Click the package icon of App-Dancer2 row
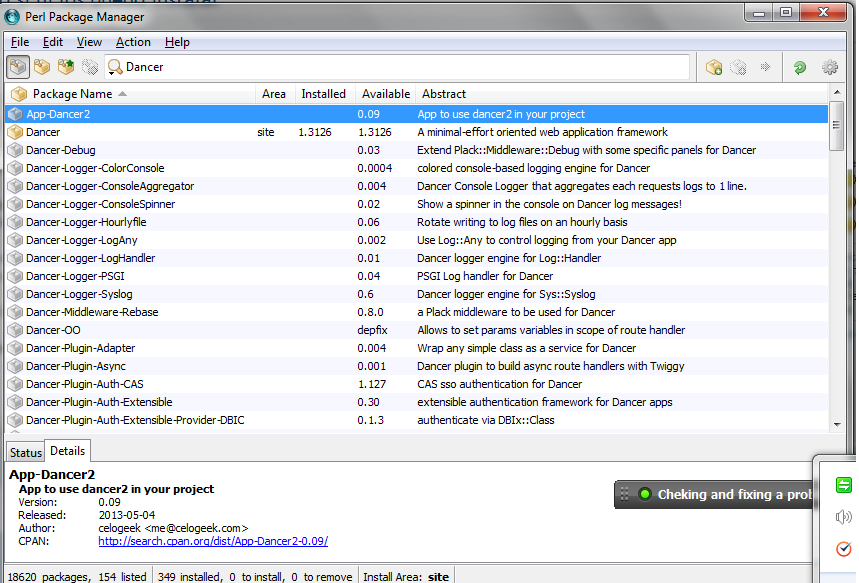This screenshot has height=583, width=859. (15, 114)
